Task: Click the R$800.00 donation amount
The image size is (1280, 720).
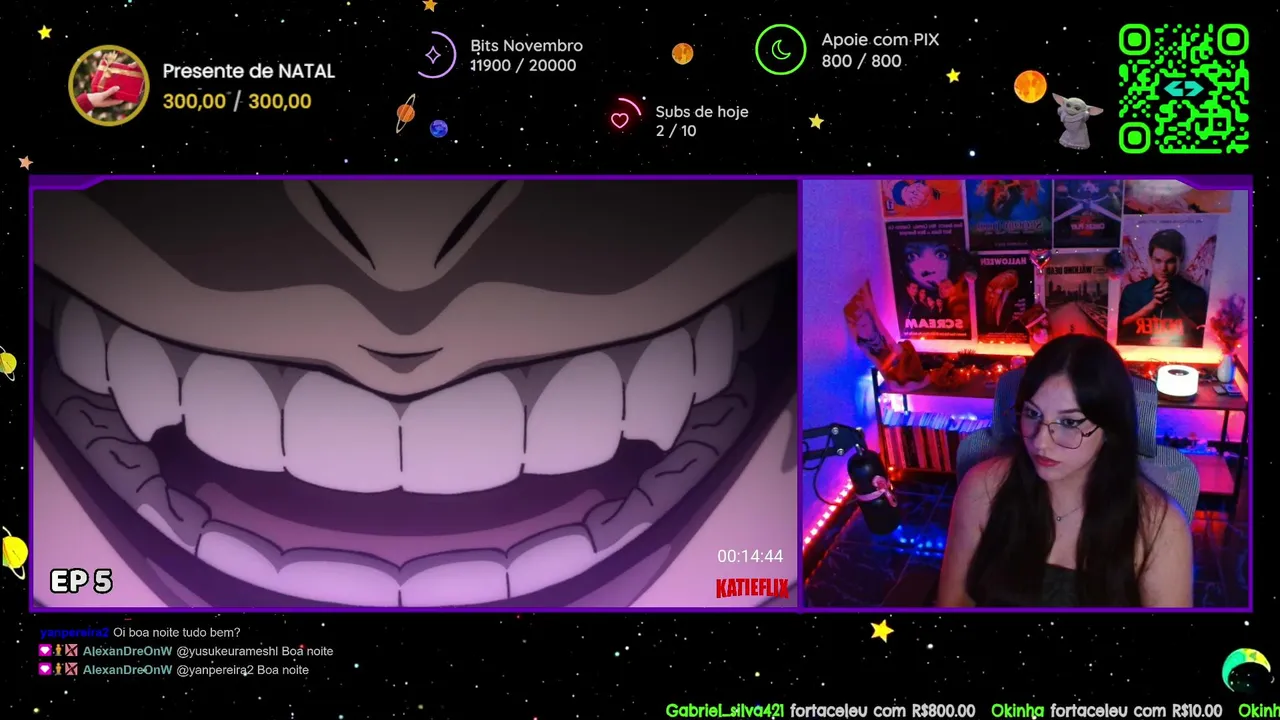Action: (x=943, y=711)
